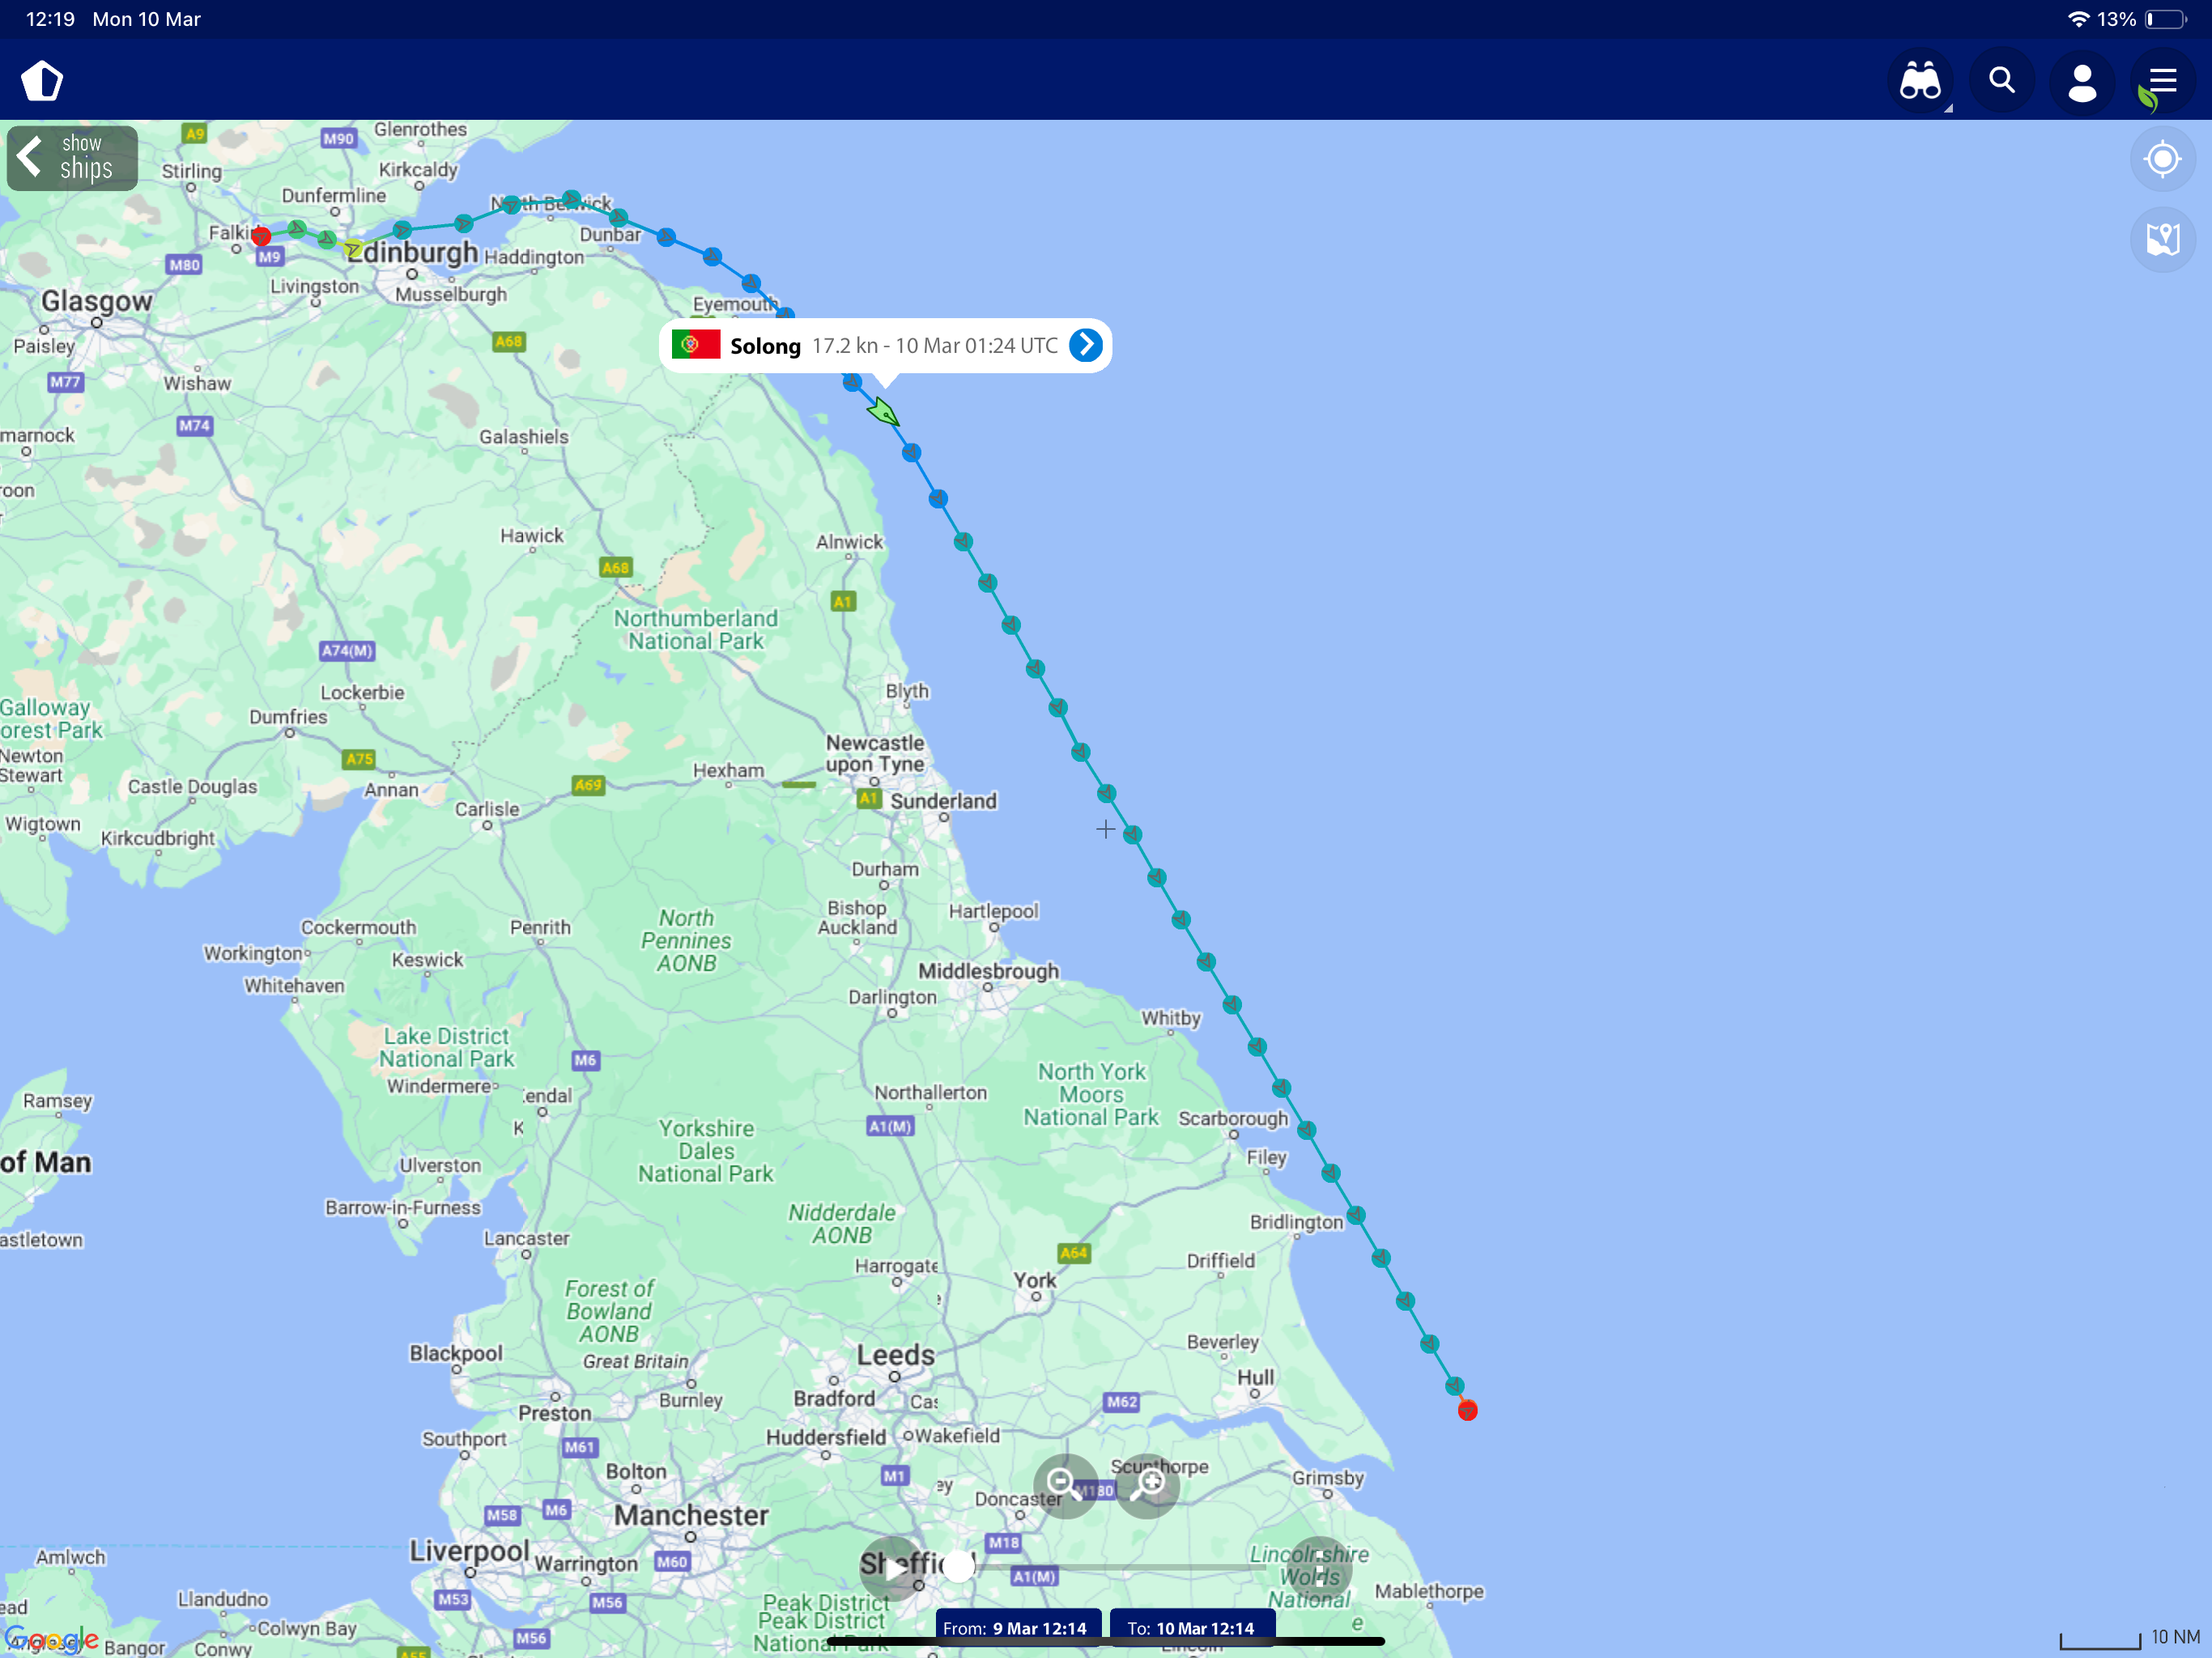Open the binoculars fleet view icon
The height and width of the screenshot is (1658, 2212).
(1919, 81)
